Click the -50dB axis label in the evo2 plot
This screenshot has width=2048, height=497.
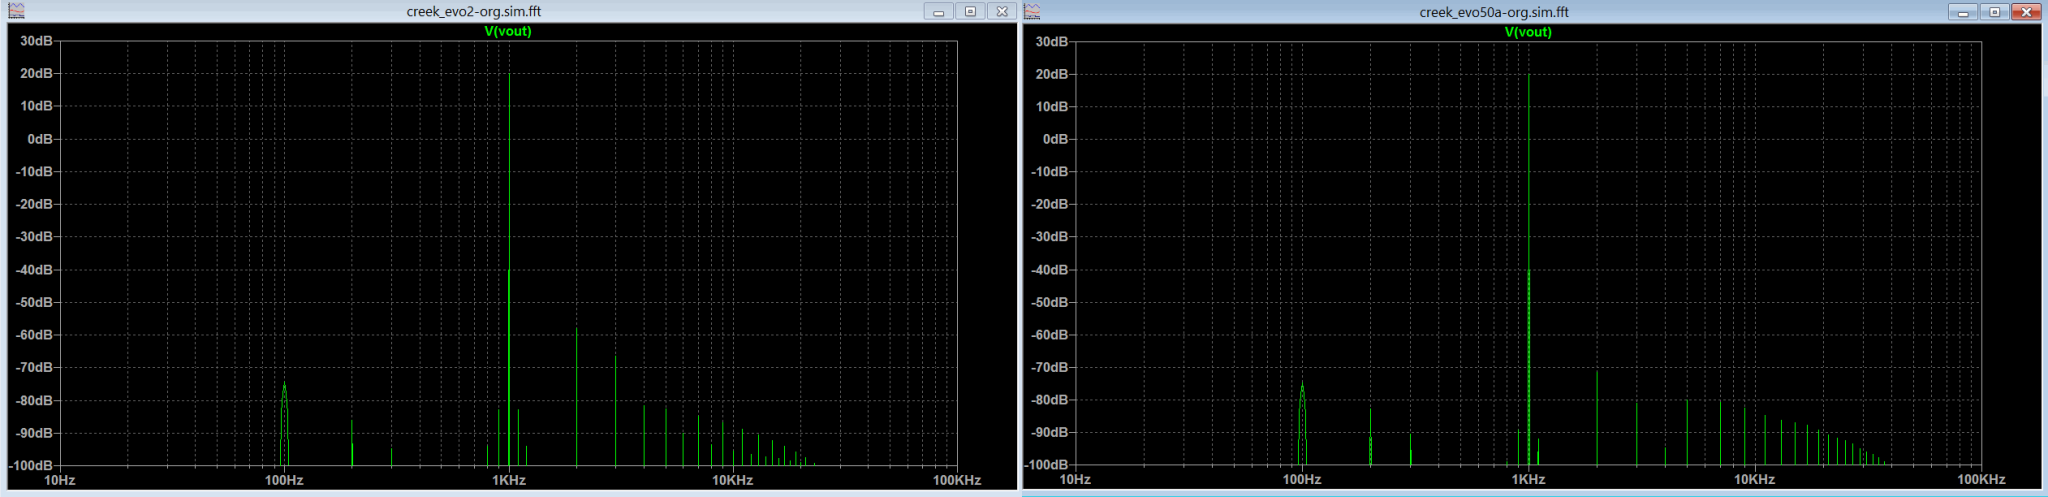coord(35,302)
